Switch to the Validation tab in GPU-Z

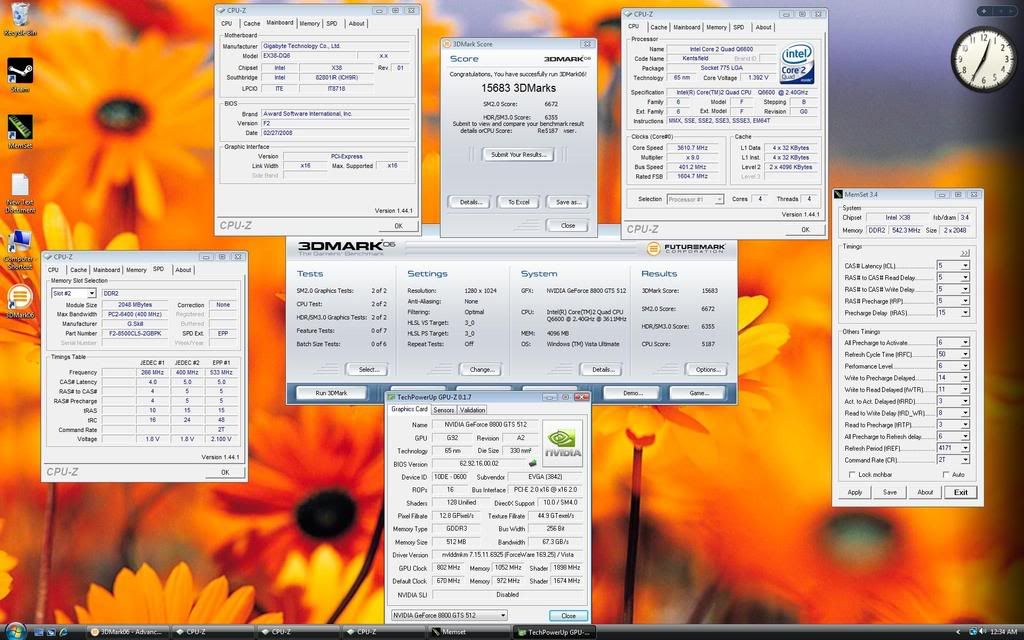coord(472,410)
